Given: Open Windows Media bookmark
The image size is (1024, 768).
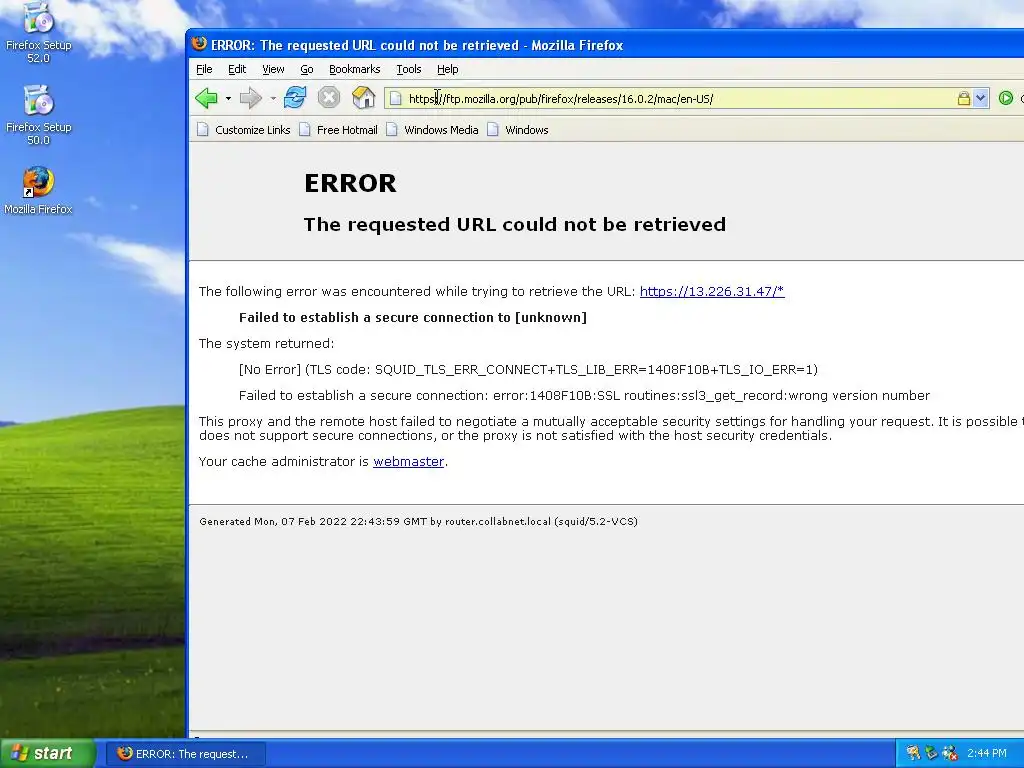Looking at the screenshot, I should coord(432,130).
